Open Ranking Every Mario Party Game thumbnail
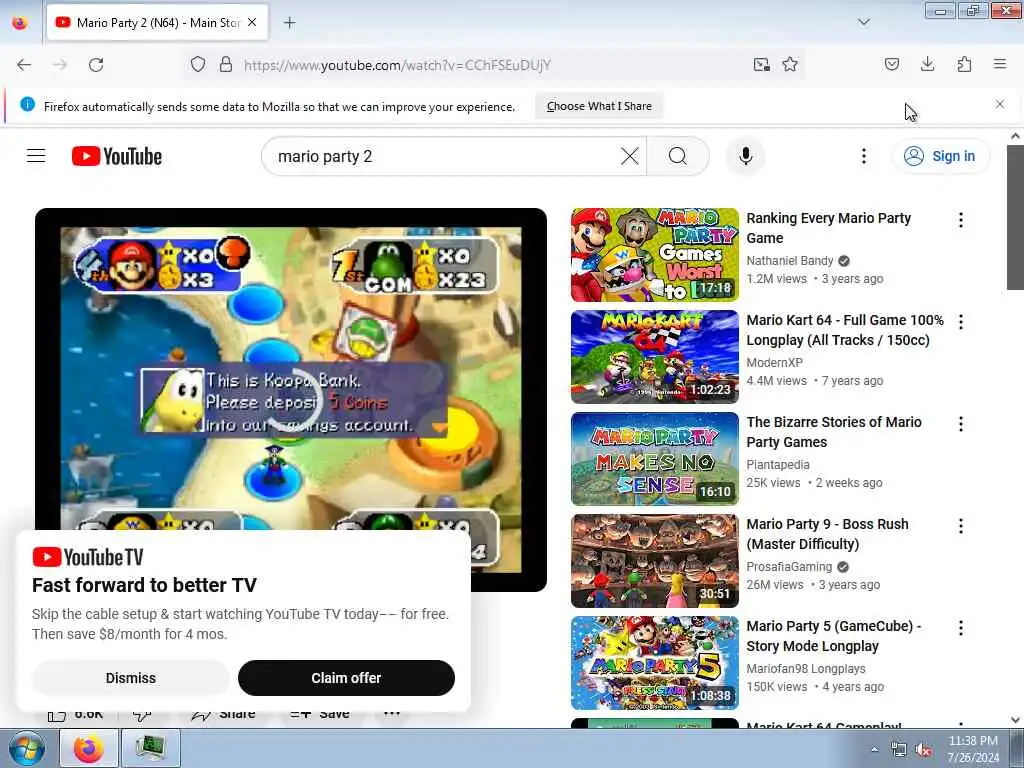This screenshot has width=1024, height=768. tap(654, 255)
